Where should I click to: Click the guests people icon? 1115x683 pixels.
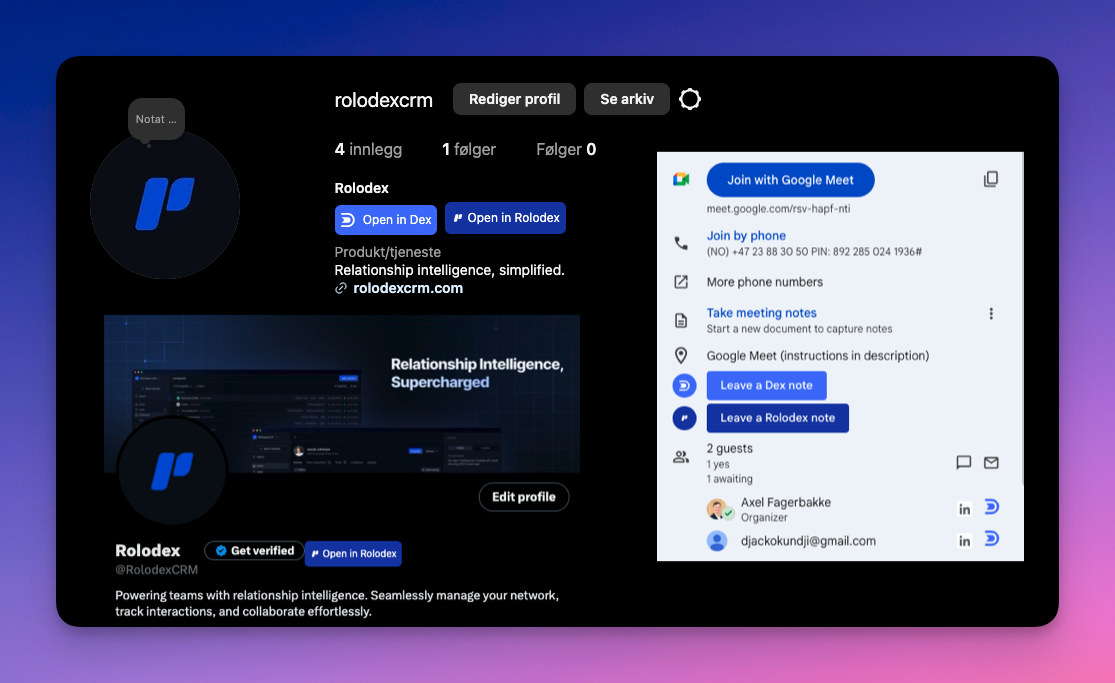(681, 457)
